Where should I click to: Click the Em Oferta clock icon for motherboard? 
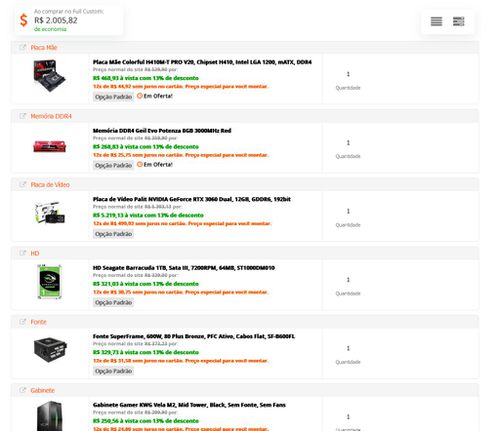(x=140, y=96)
